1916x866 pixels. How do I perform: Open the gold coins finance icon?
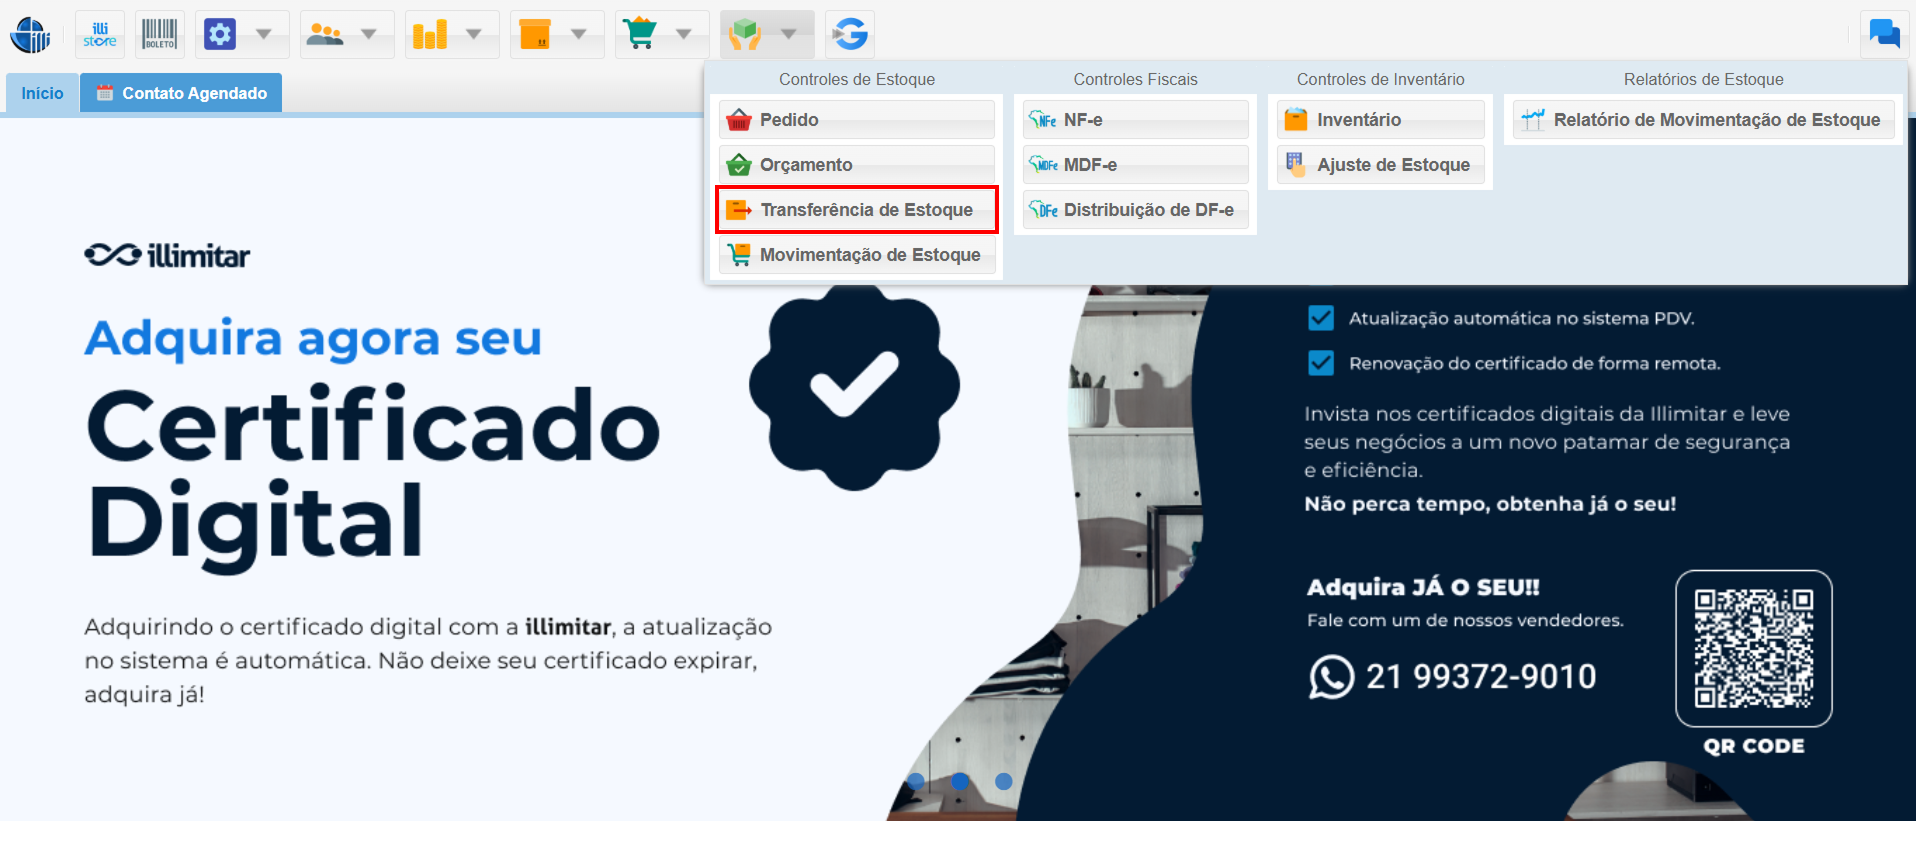(x=430, y=35)
